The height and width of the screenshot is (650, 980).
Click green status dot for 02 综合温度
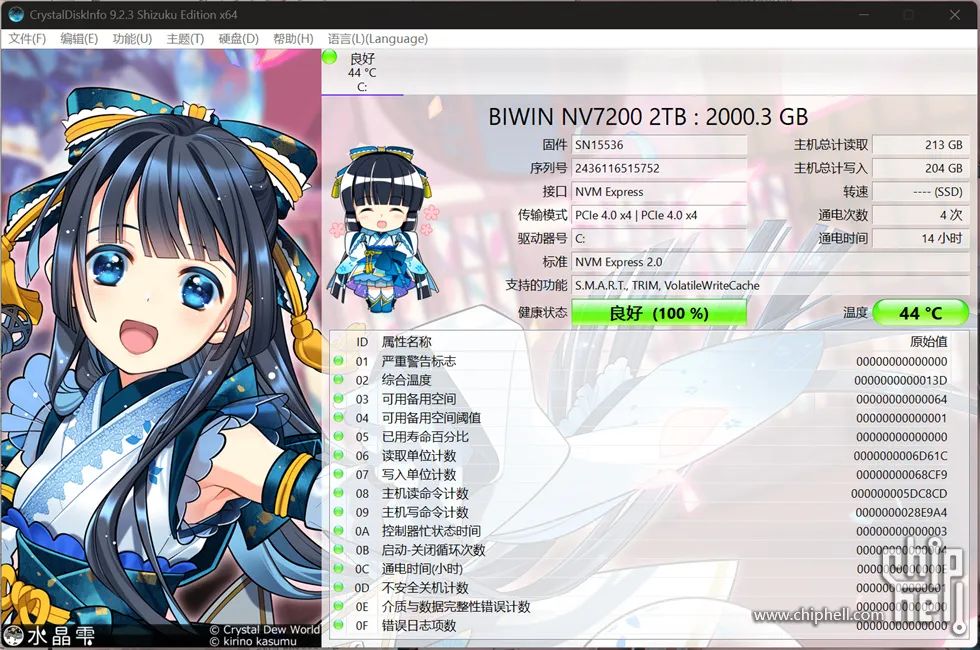coord(339,379)
